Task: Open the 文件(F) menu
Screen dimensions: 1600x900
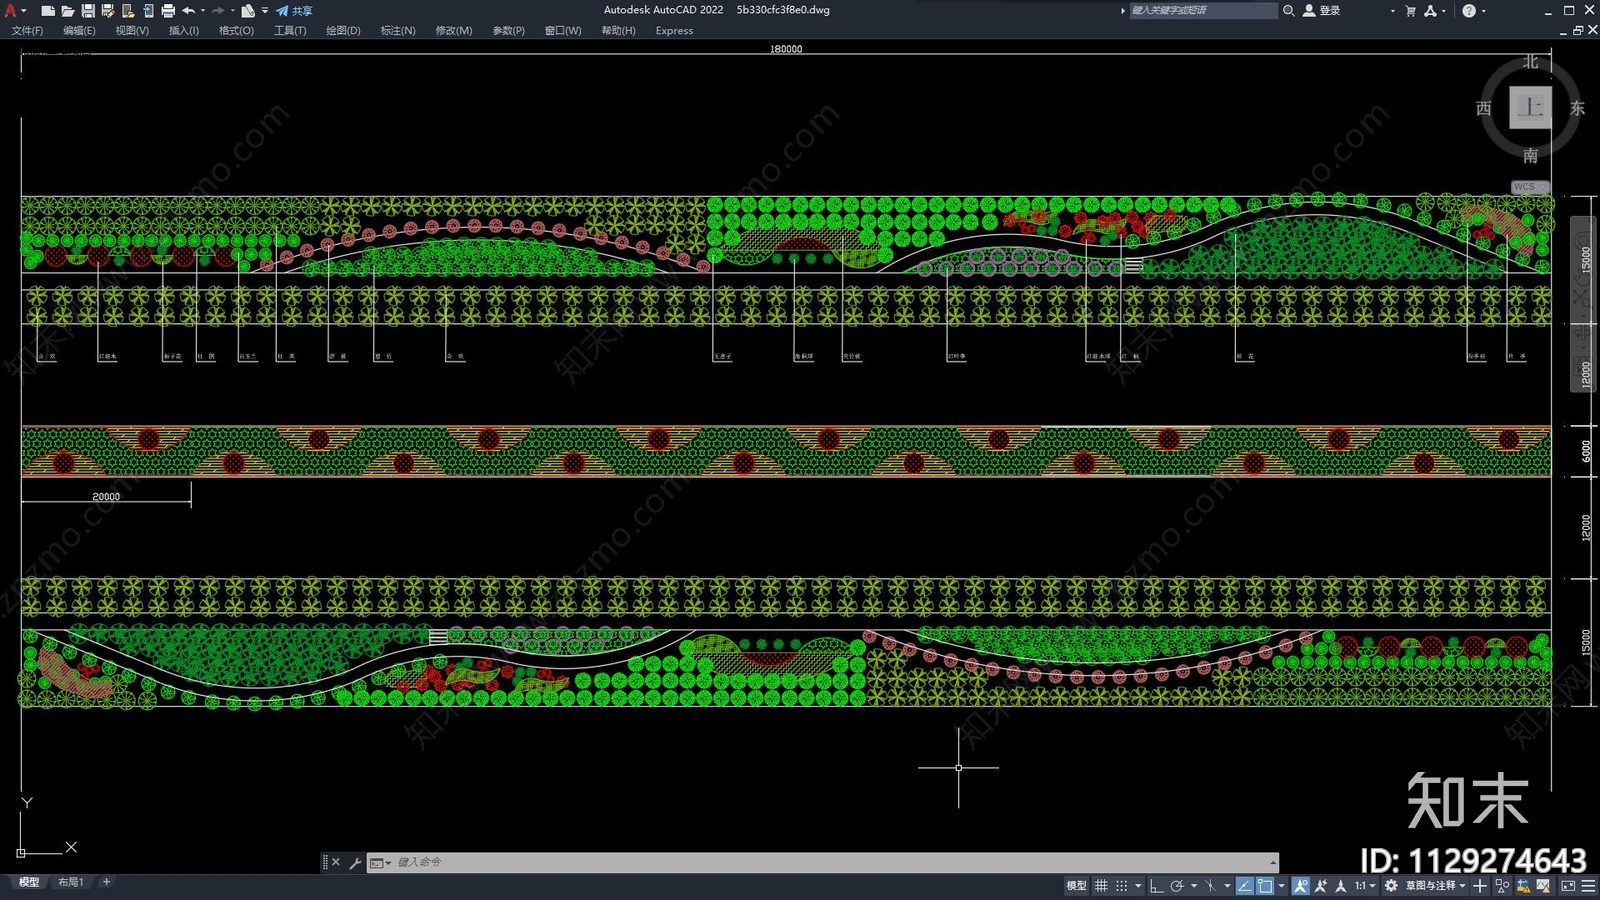Action: pyautogui.click(x=27, y=31)
